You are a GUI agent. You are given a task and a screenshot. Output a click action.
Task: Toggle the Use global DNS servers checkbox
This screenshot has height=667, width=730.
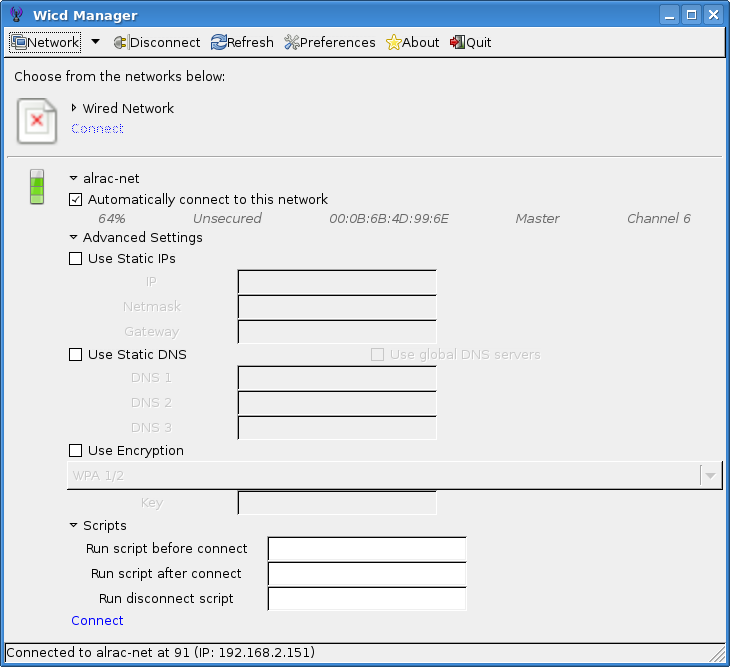coord(377,355)
